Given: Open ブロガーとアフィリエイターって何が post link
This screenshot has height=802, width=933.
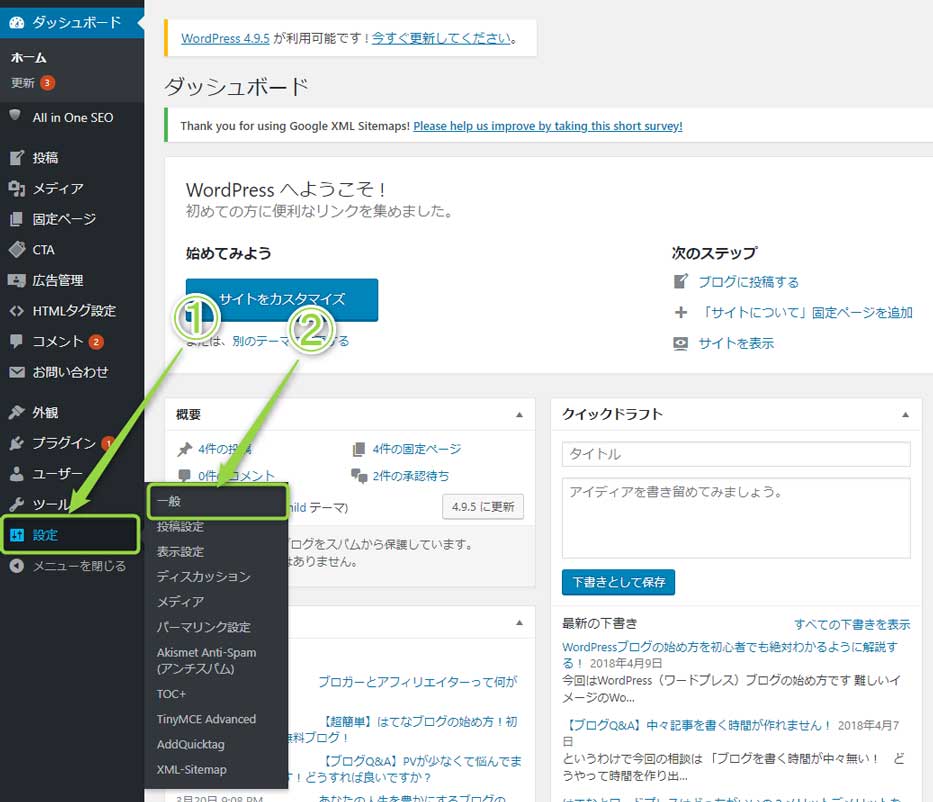Looking at the screenshot, I should click(418, 681).
